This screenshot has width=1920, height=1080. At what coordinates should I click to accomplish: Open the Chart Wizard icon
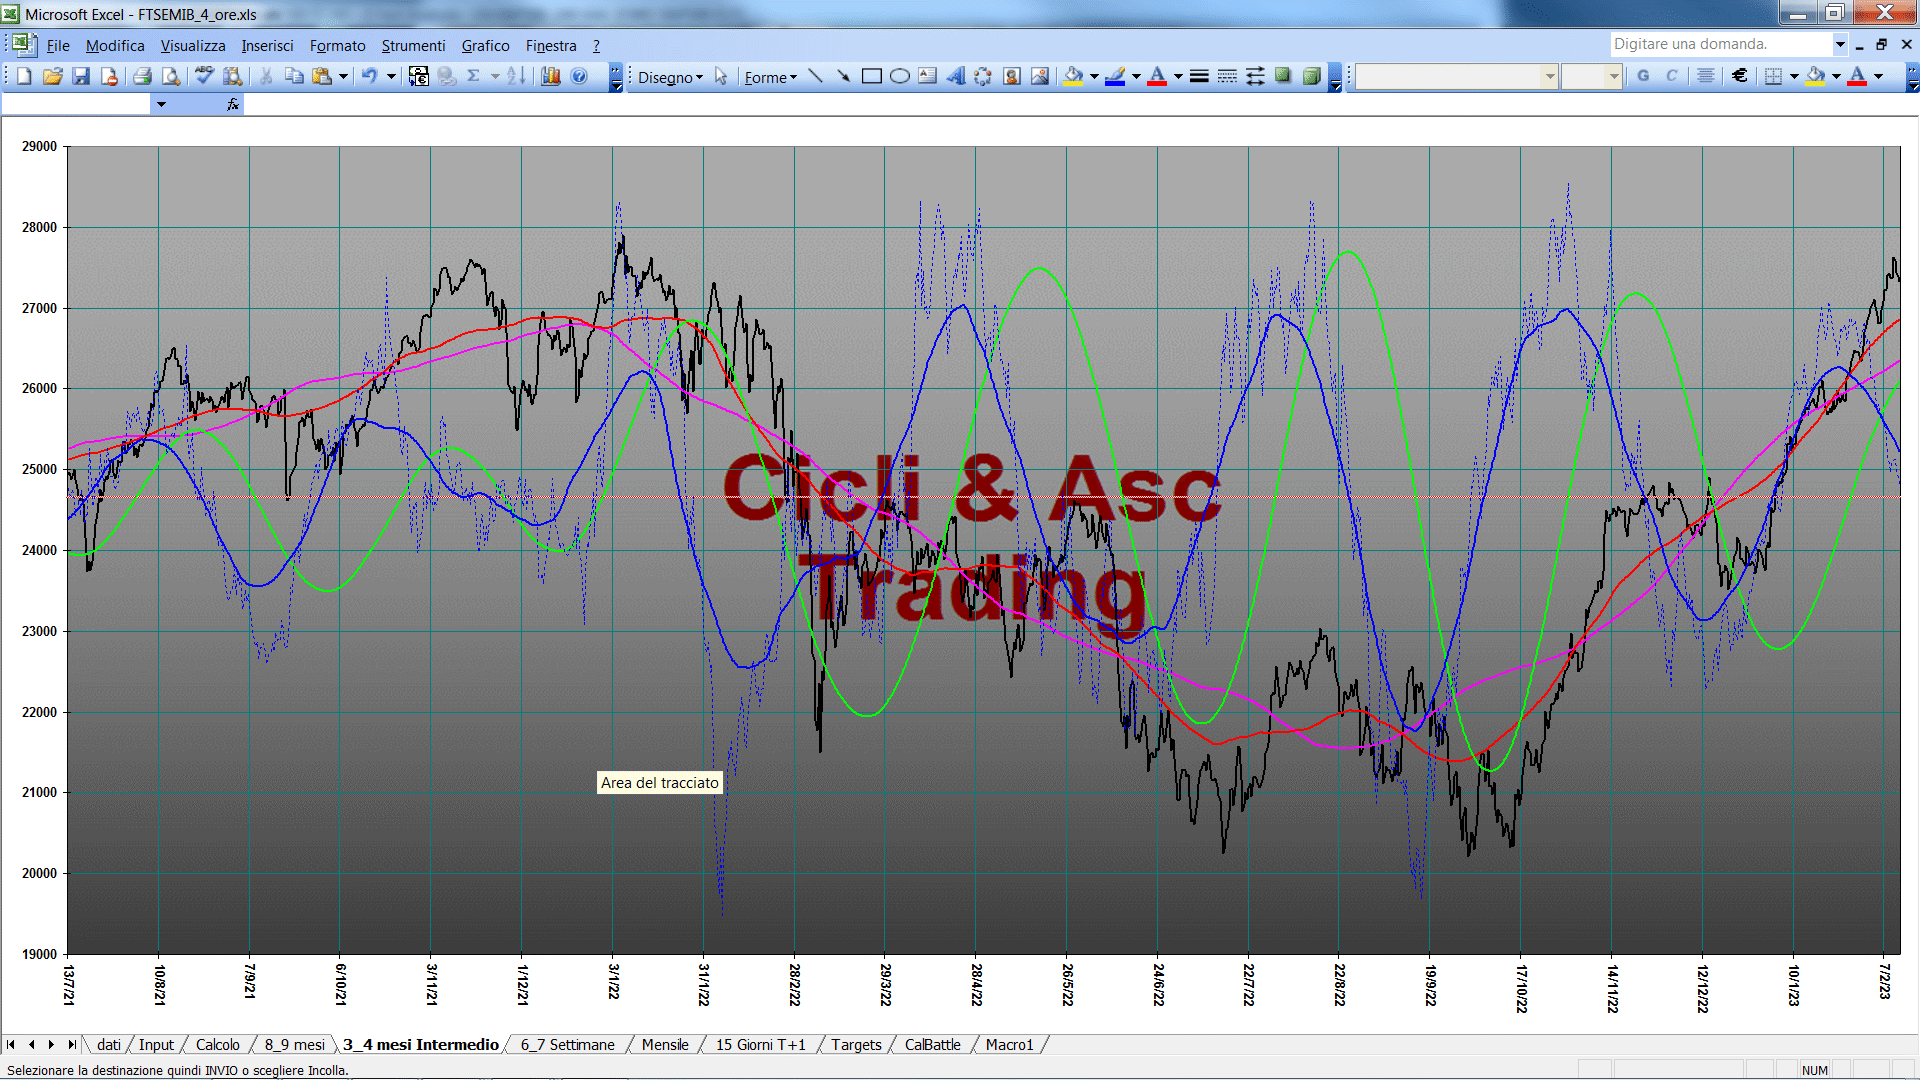click(551, 76)
